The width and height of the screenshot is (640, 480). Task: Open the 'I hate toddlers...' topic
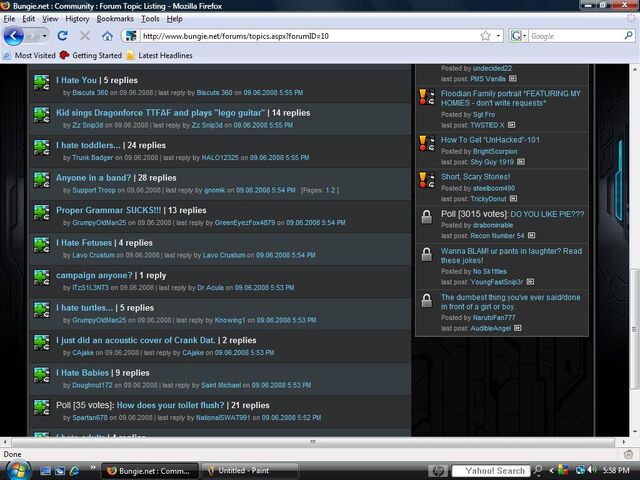click(88, 145)
